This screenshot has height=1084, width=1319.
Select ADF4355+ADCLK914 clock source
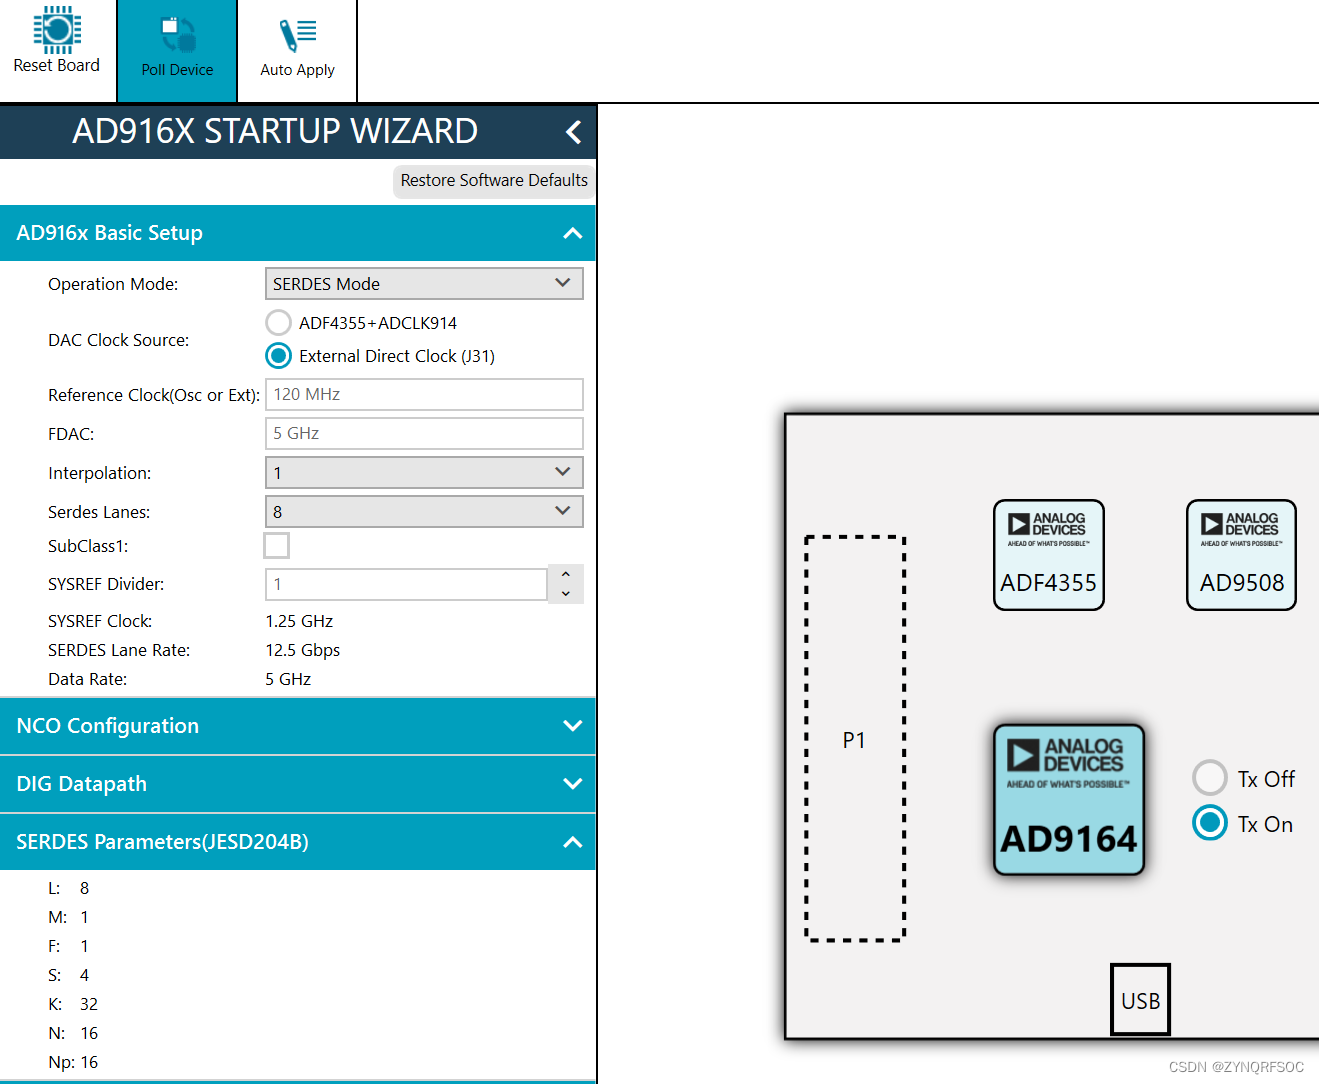279,323
